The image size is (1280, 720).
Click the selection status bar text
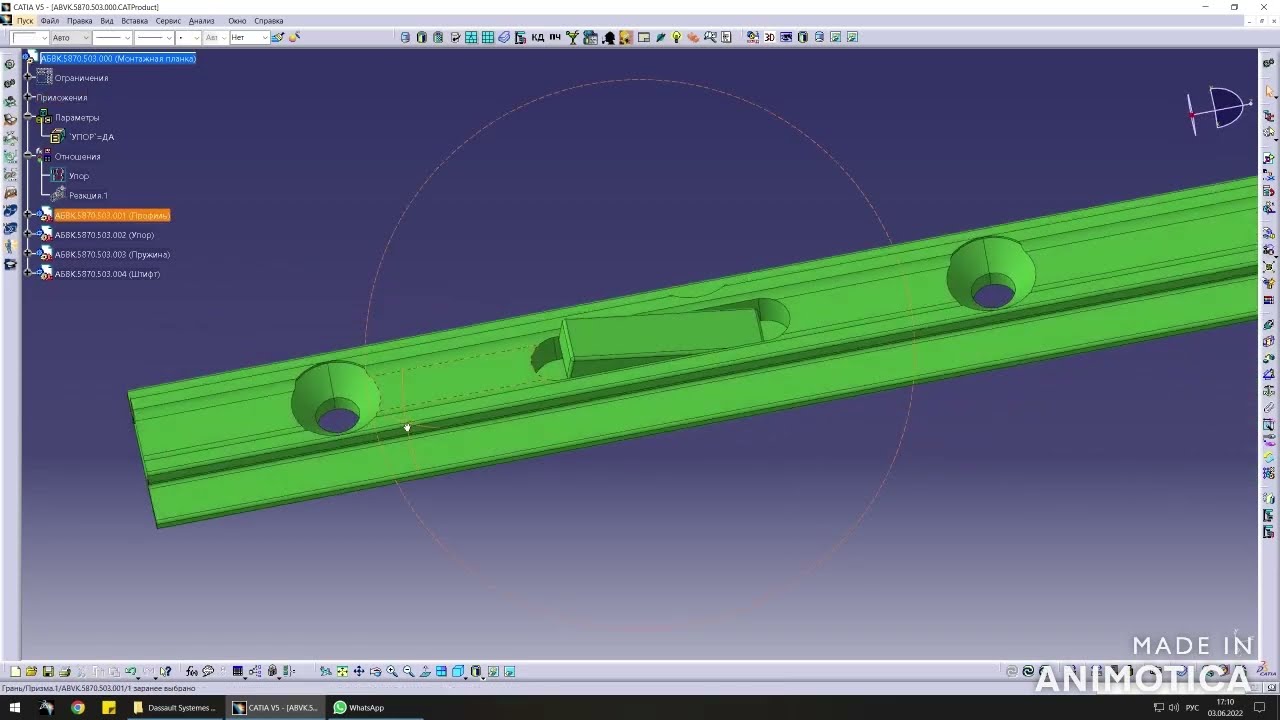tap(98, 688)
